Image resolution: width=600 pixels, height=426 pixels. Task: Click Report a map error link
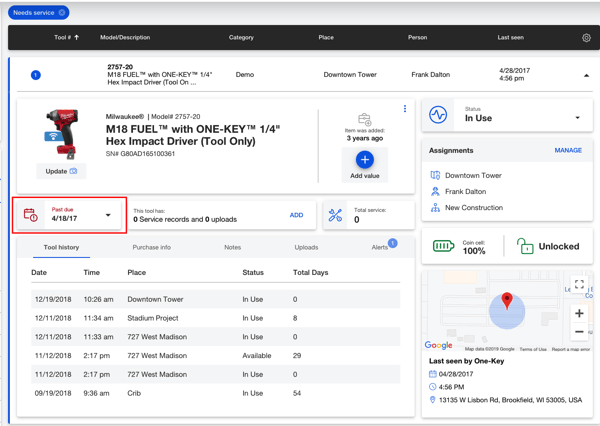coord(571,349)
